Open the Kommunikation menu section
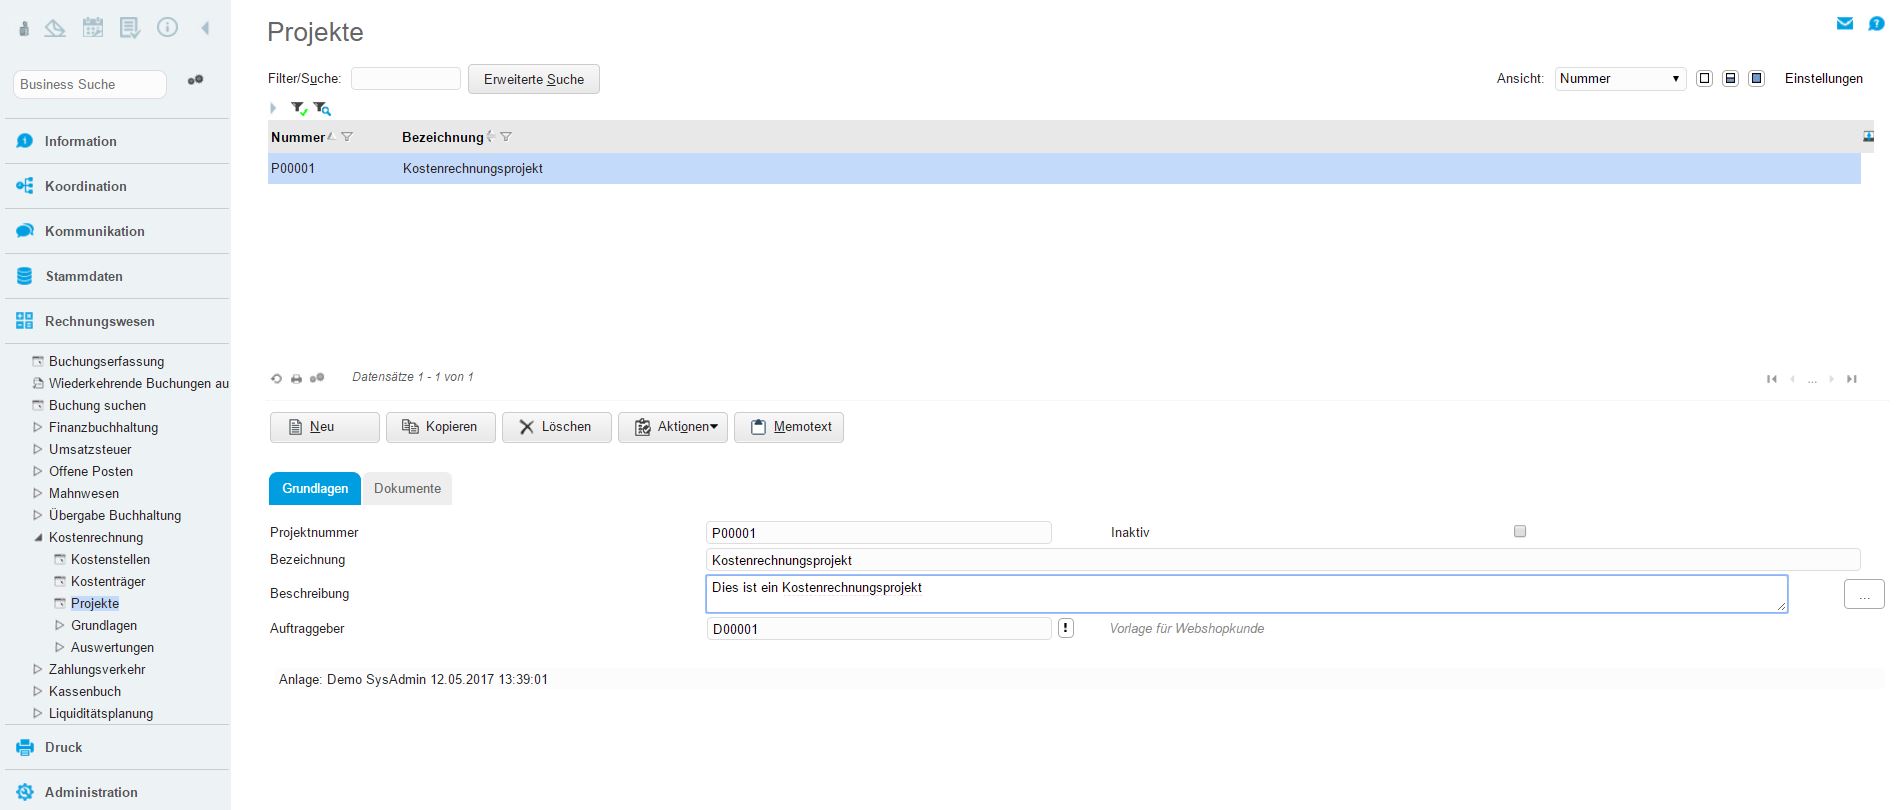 117,231
